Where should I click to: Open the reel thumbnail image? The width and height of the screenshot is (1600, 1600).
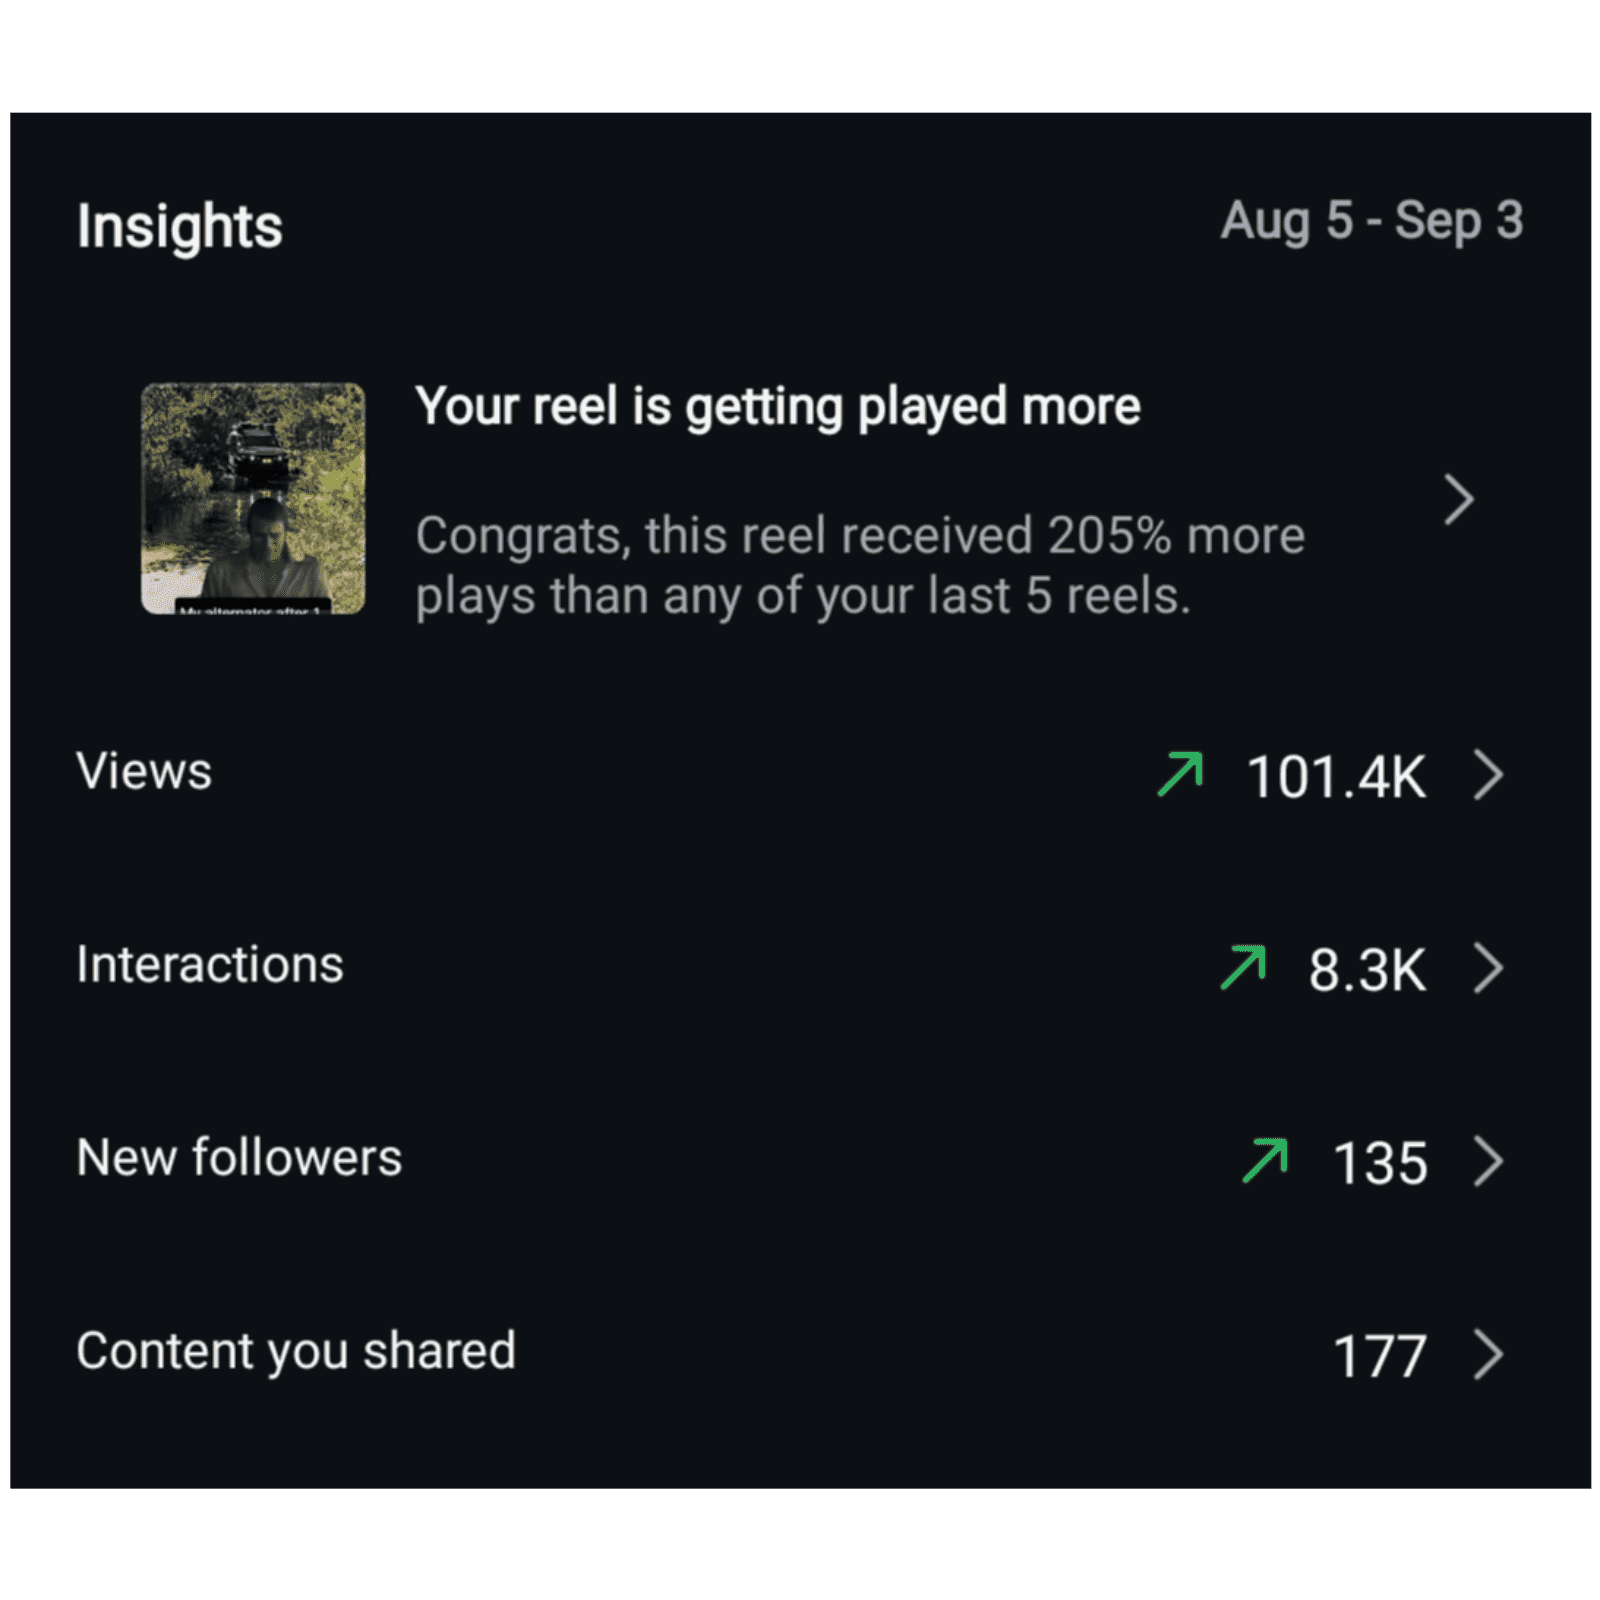point(253,498)
